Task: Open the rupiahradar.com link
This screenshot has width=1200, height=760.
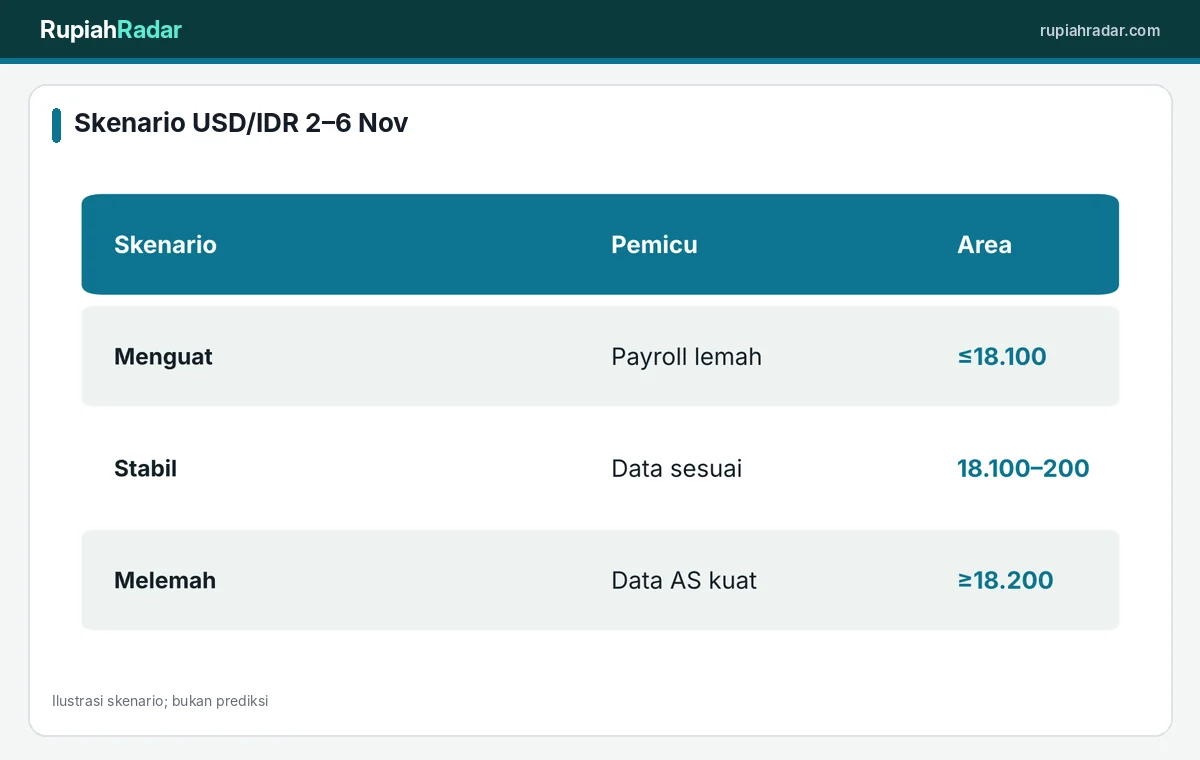Action: pyautogui.click(x=1100, y=30)
